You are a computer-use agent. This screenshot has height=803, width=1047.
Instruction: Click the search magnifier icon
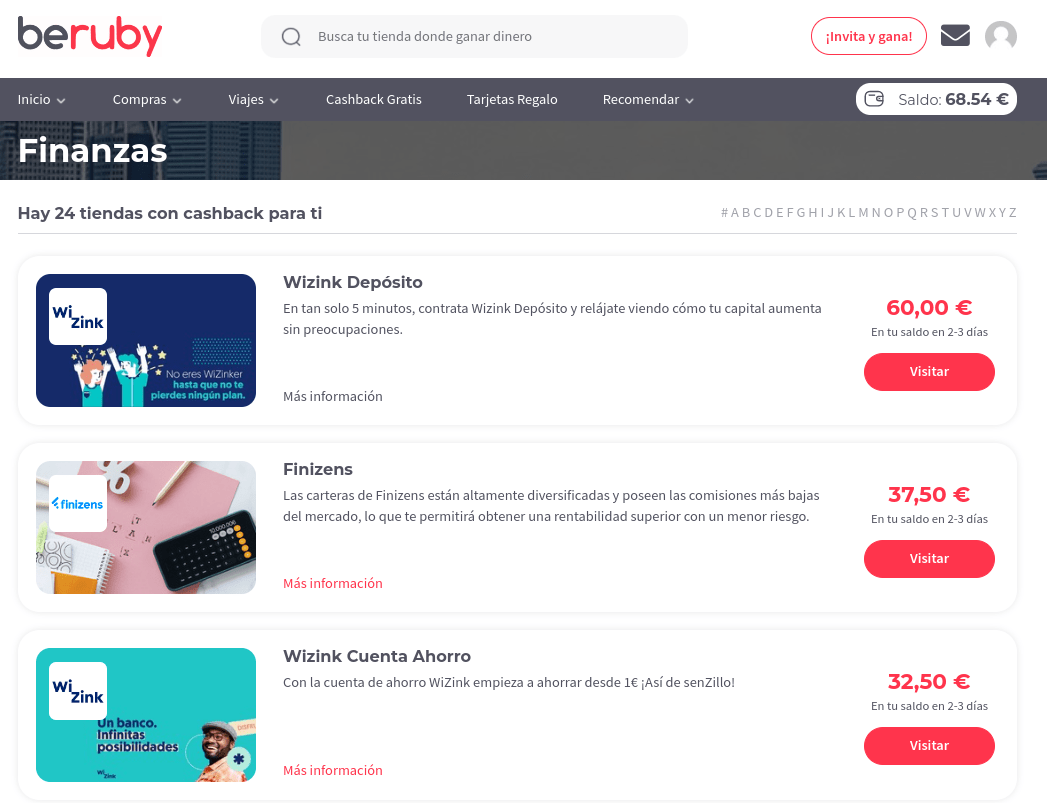[291, 37]
